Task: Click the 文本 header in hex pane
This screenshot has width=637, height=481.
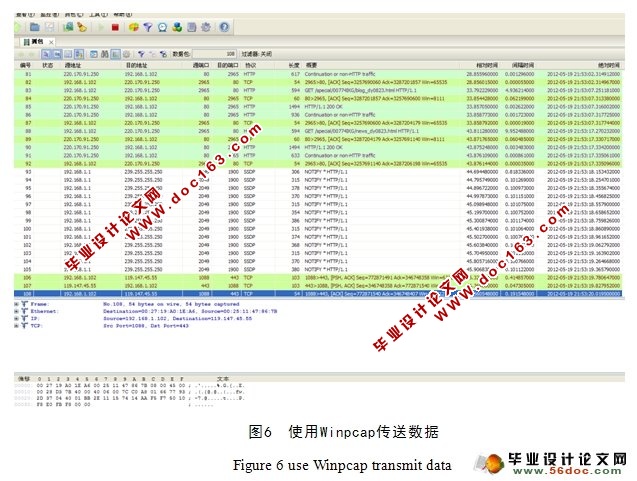Action: coord(223,379)
